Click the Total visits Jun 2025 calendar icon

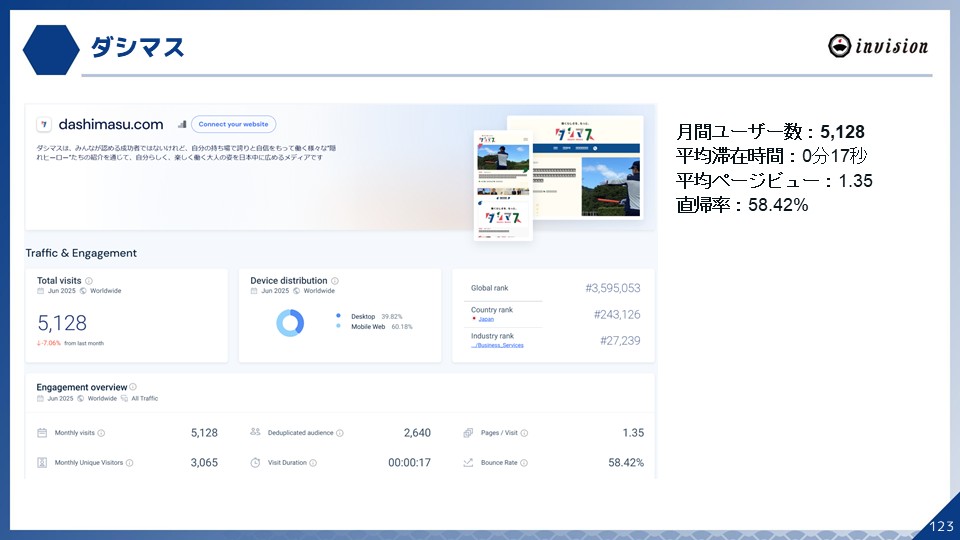click(40, 291)
